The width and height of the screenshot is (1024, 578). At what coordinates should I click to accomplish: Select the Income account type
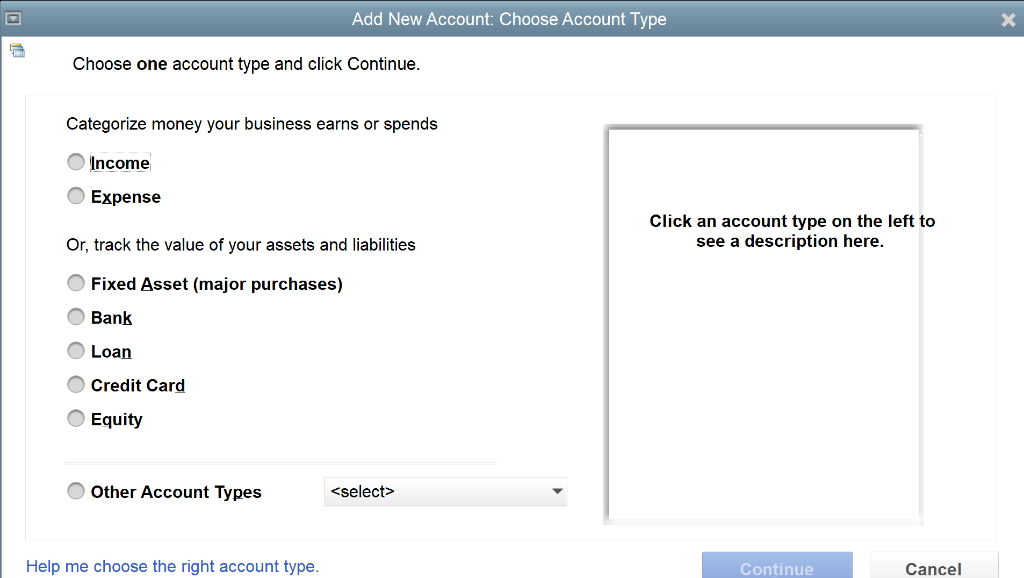pyautogui.click(x=76, y=161)
